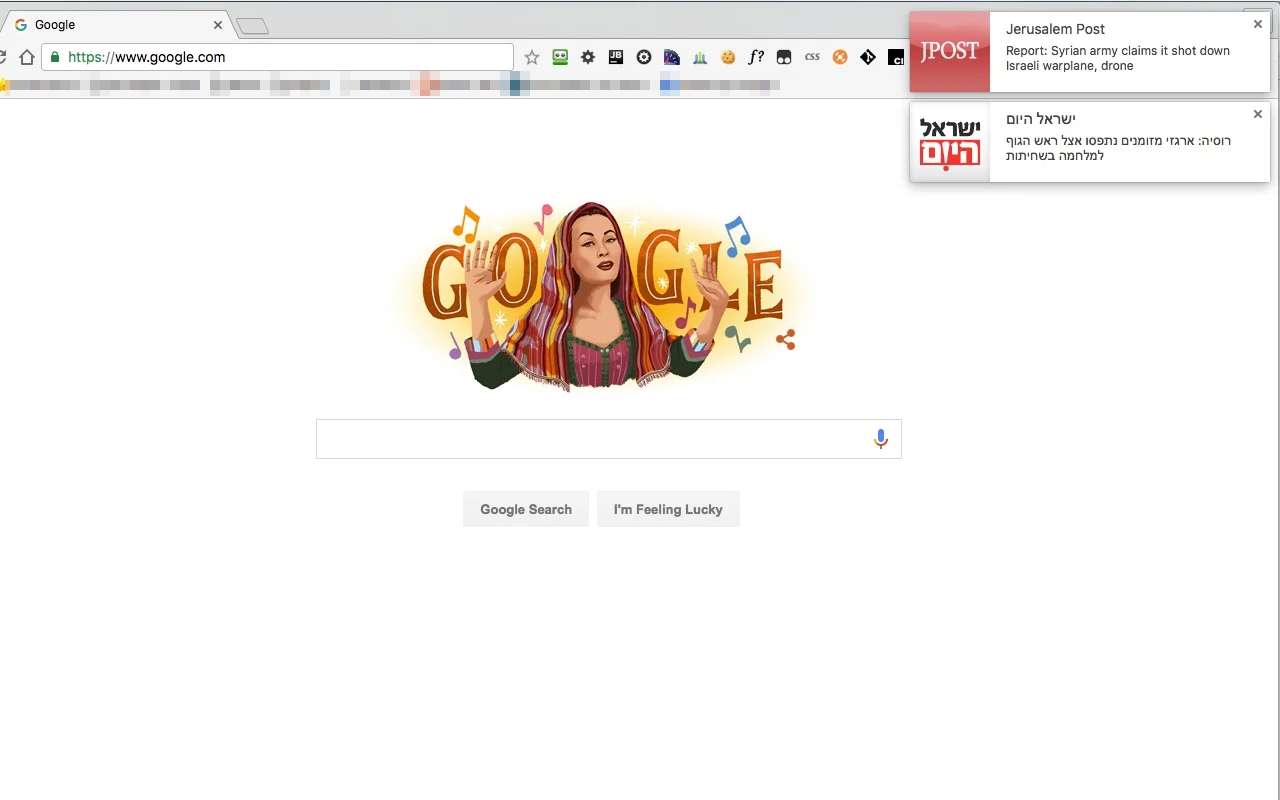Click the green secure lock icon
This screenshot has height=800, width=1280.
55,57
